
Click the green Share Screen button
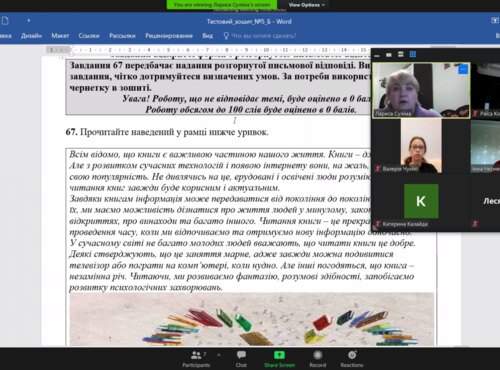pyautogui.click(x=279, y=359)
